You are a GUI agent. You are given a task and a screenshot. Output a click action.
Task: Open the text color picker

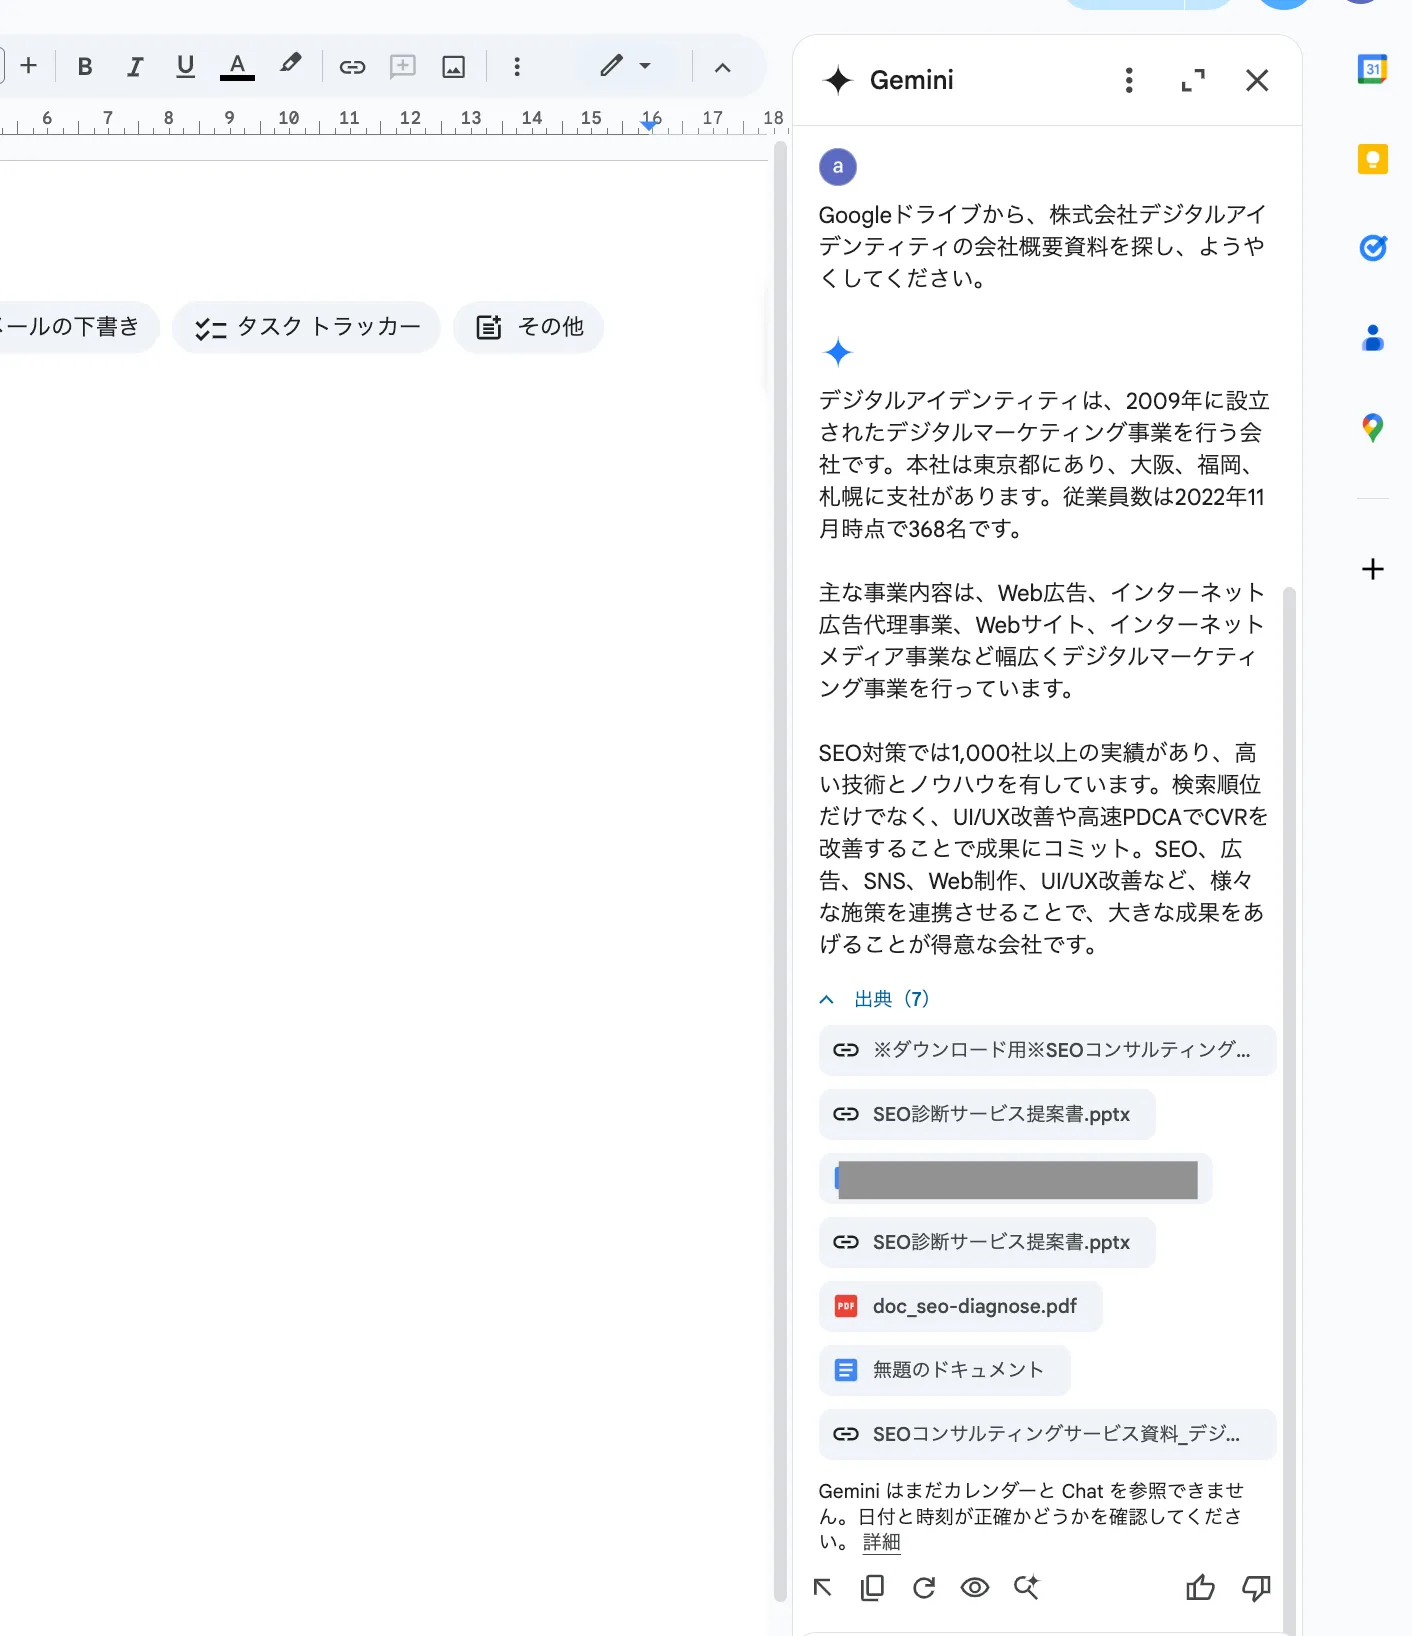pyautogui.click(x=237, y=67)
